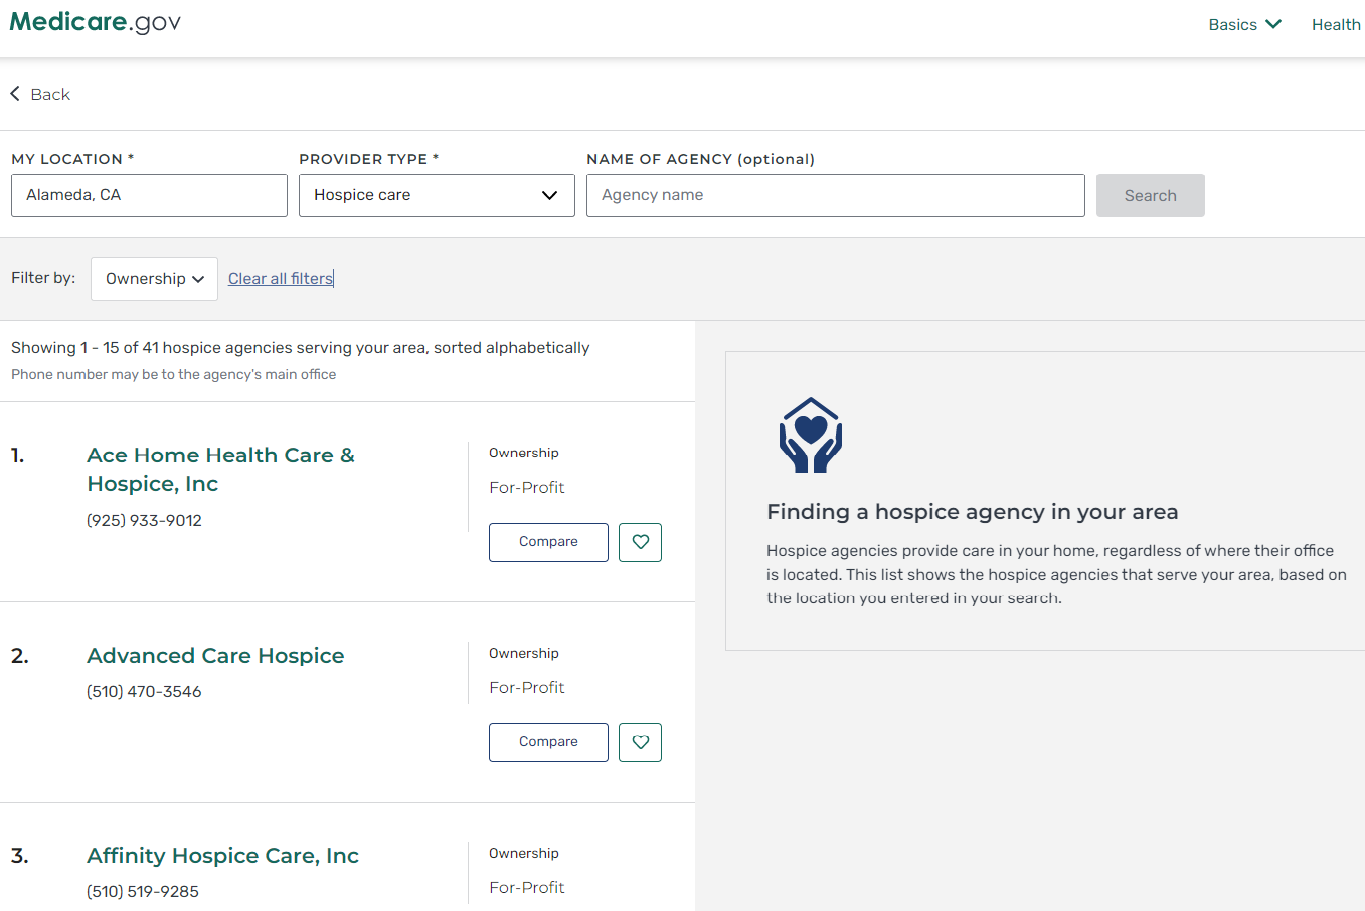Click phone number (510) 519-9285
The image size is (1365, 911).
[143, 891]
